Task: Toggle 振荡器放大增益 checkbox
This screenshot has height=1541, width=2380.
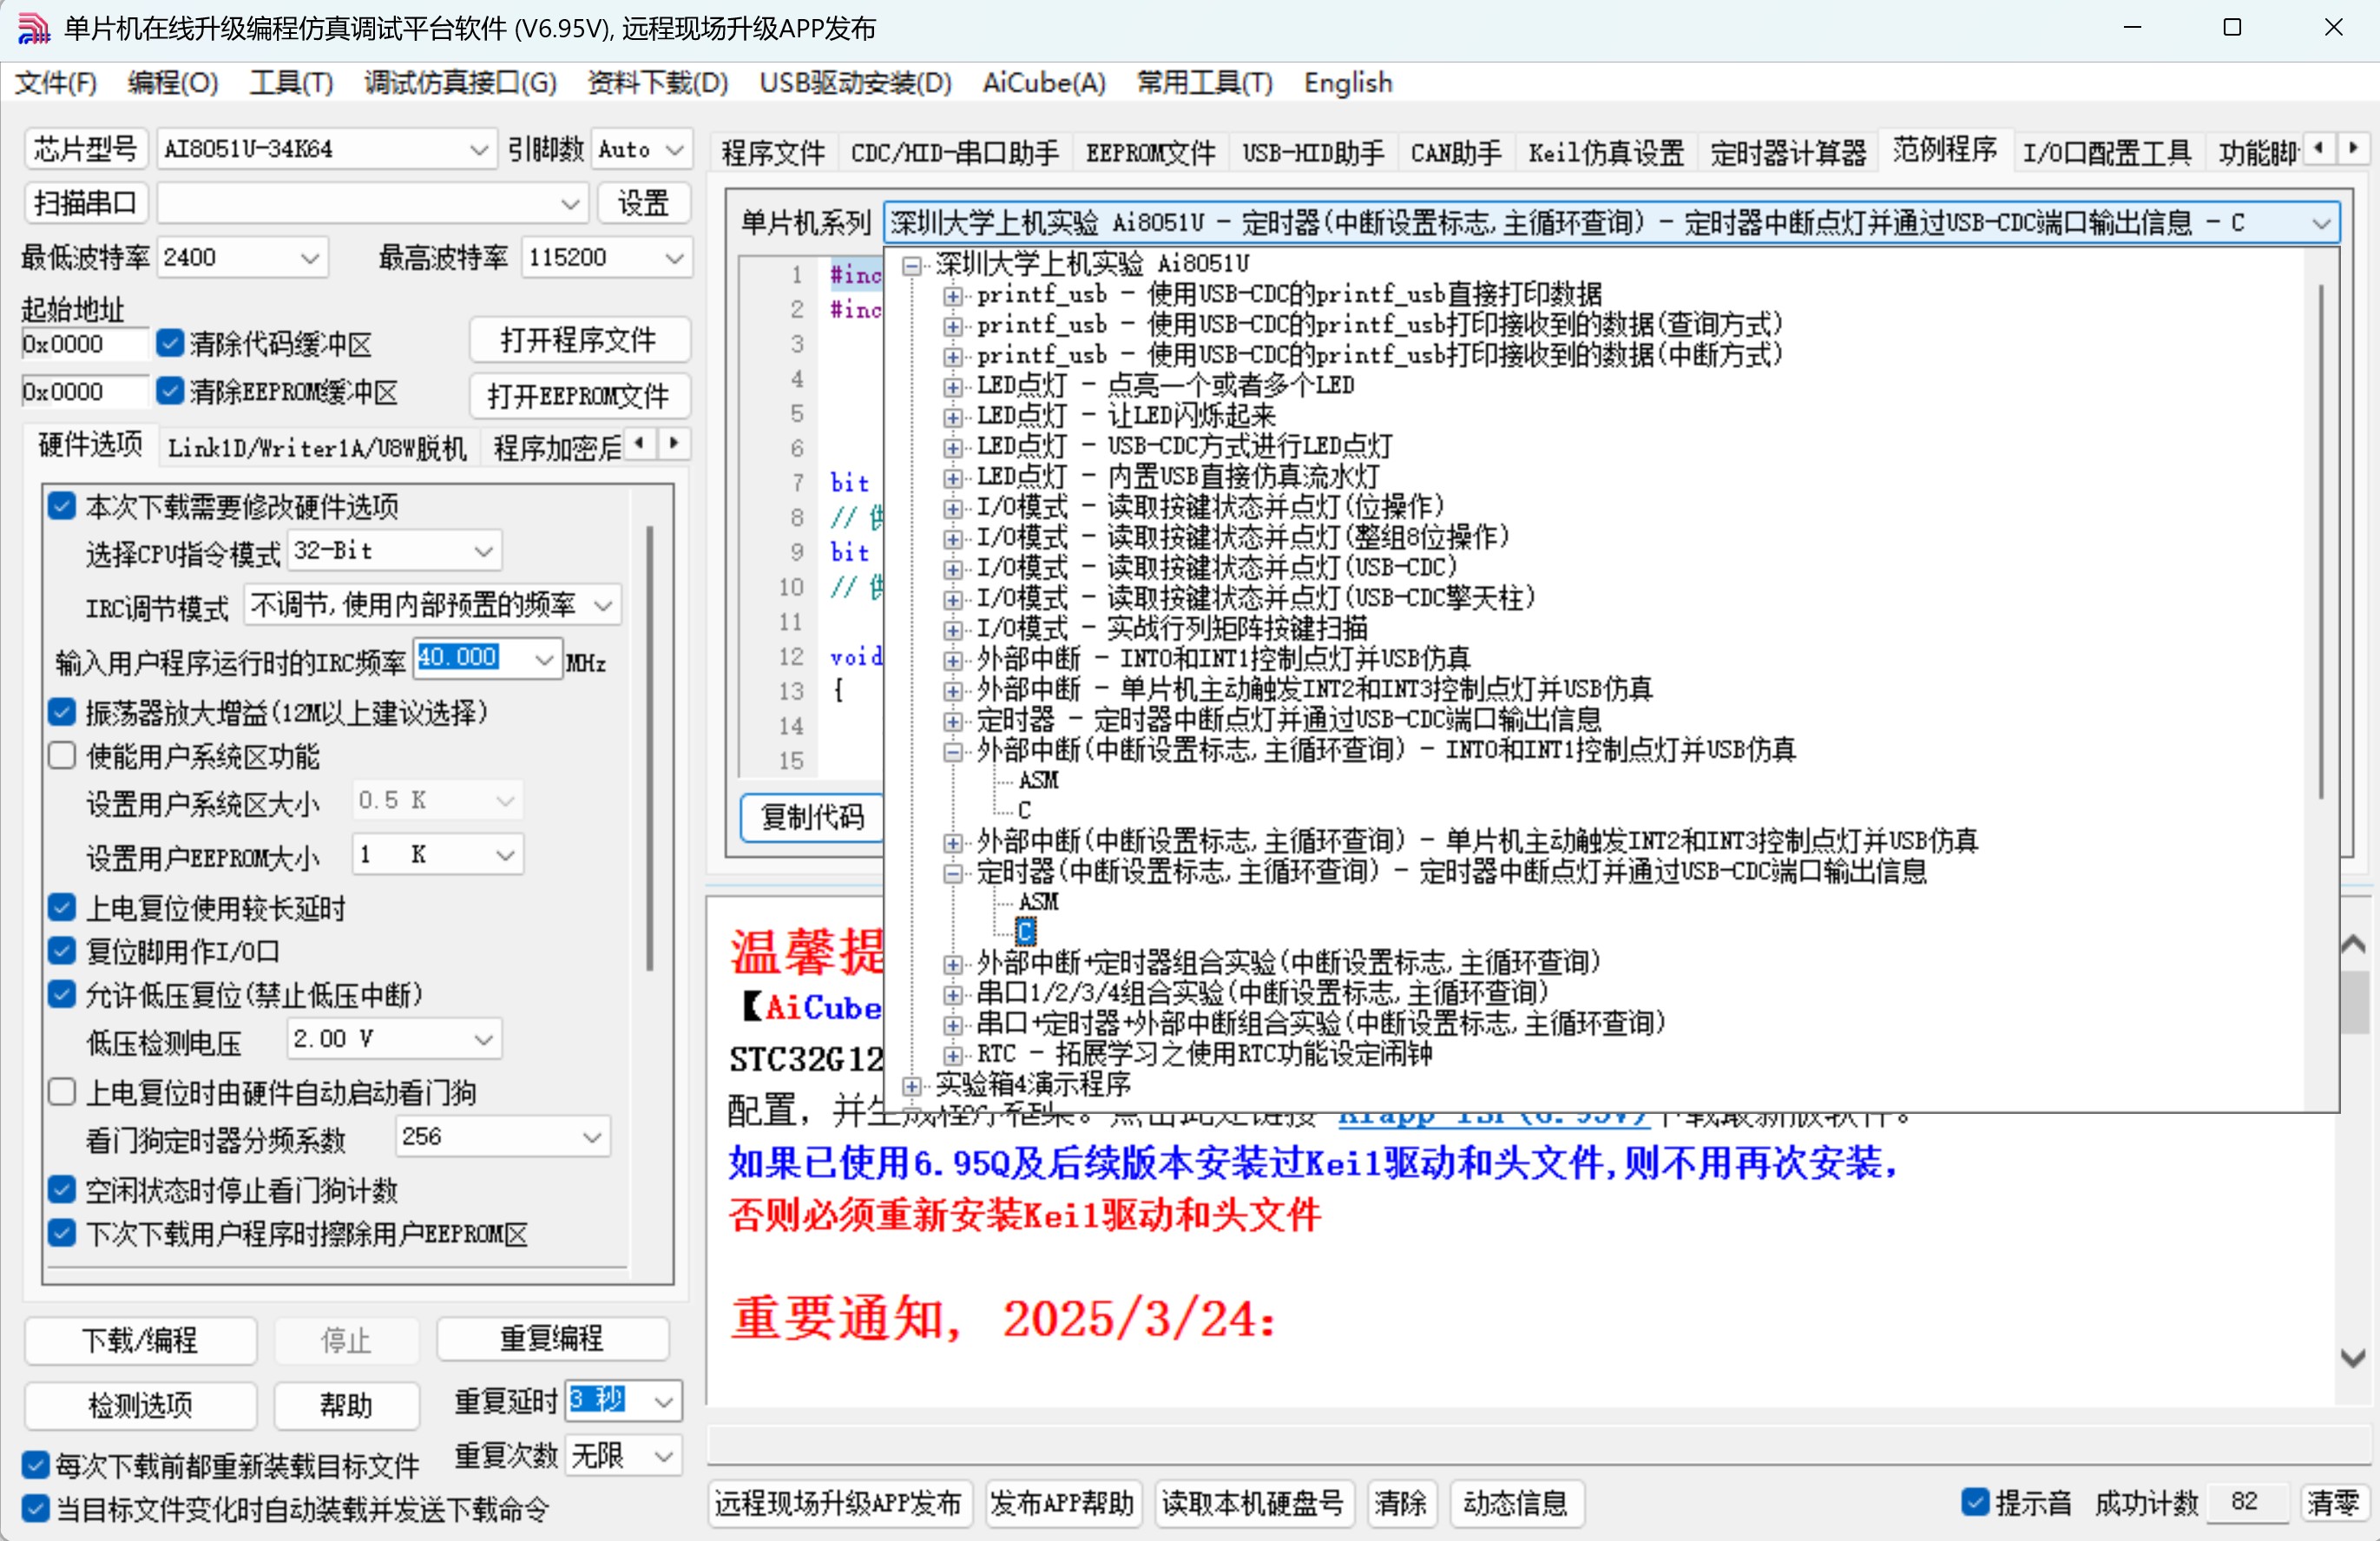Action: tap(62, 712)
